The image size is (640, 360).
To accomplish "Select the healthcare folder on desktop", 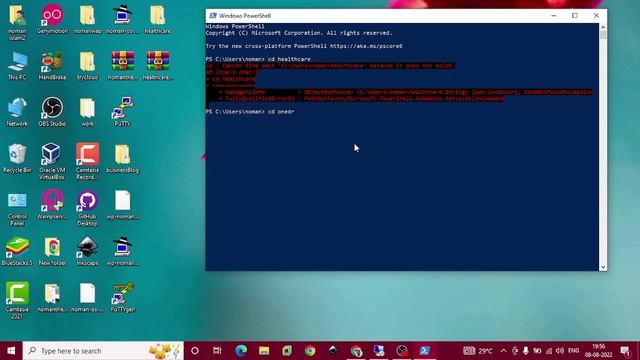I will click(x=158, y=19).
